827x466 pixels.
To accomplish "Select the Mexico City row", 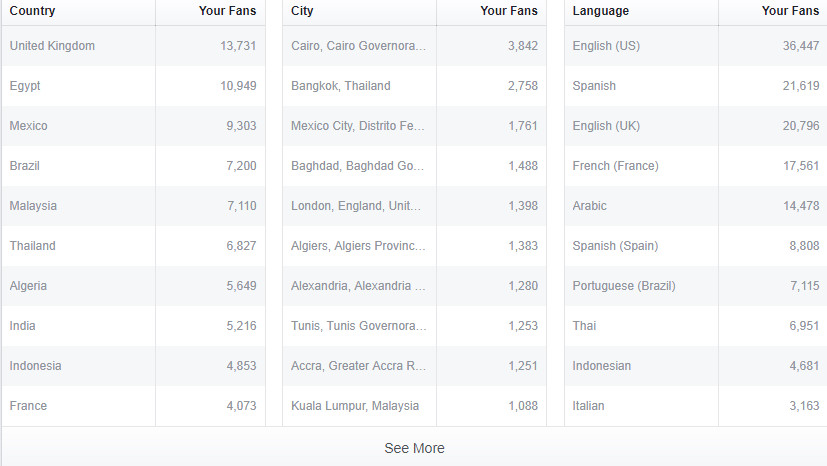I will coord(358,126).
